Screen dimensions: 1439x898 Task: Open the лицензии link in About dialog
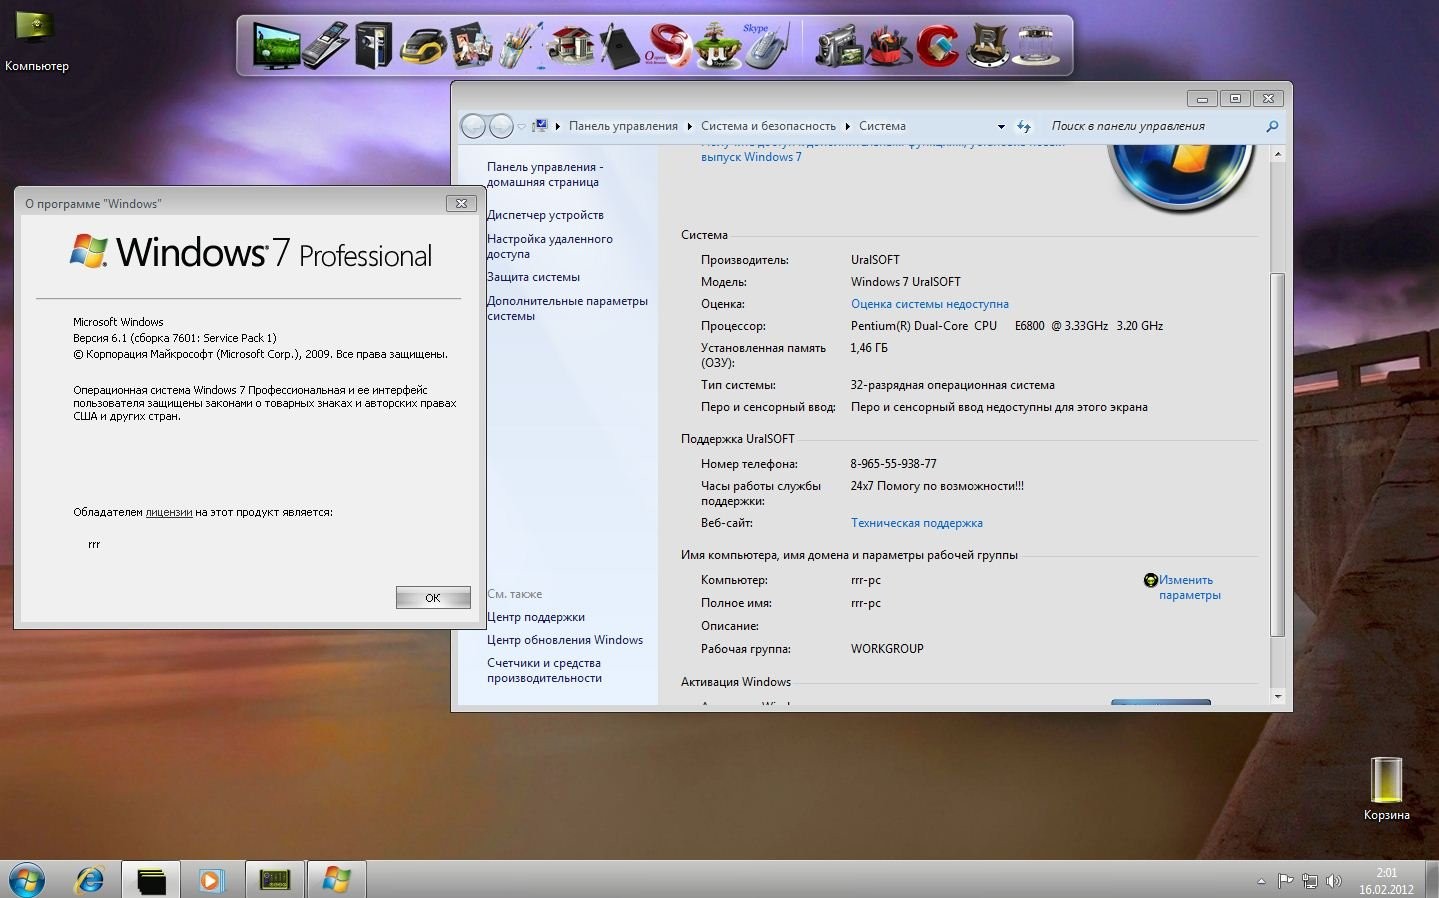click(169, 512)
